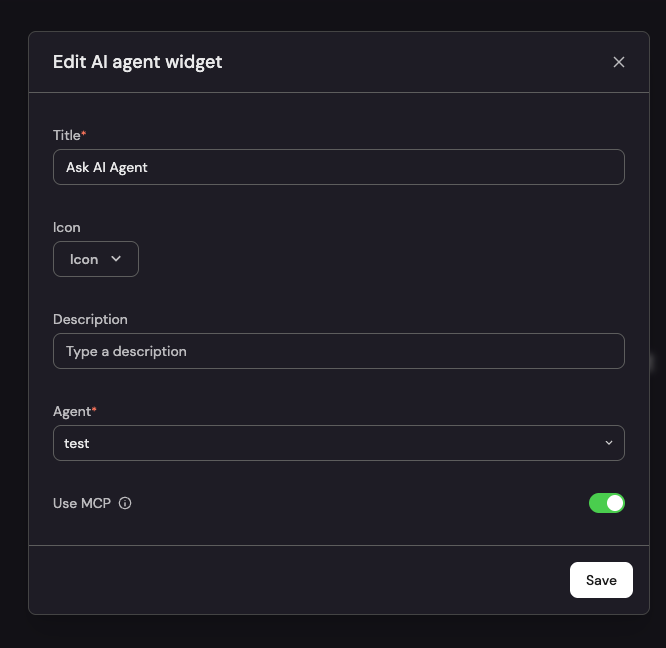
Task: Open the Icon picker dropdown
Action: [x=95, y=259]
